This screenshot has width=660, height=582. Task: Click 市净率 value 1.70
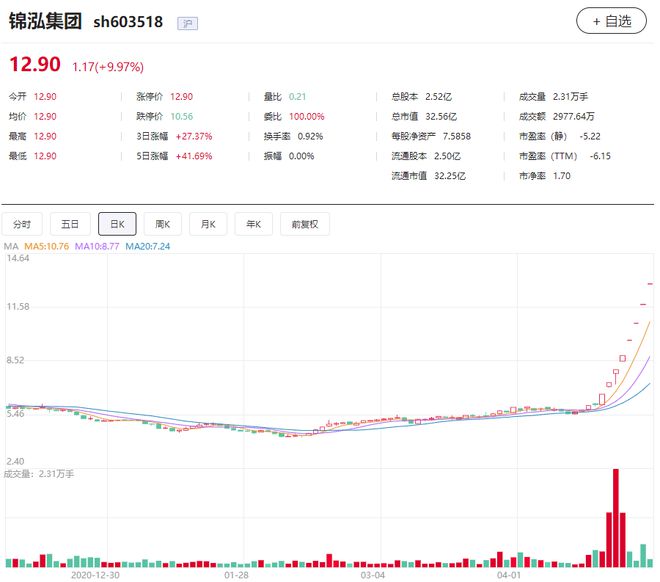tap(562, 176)
